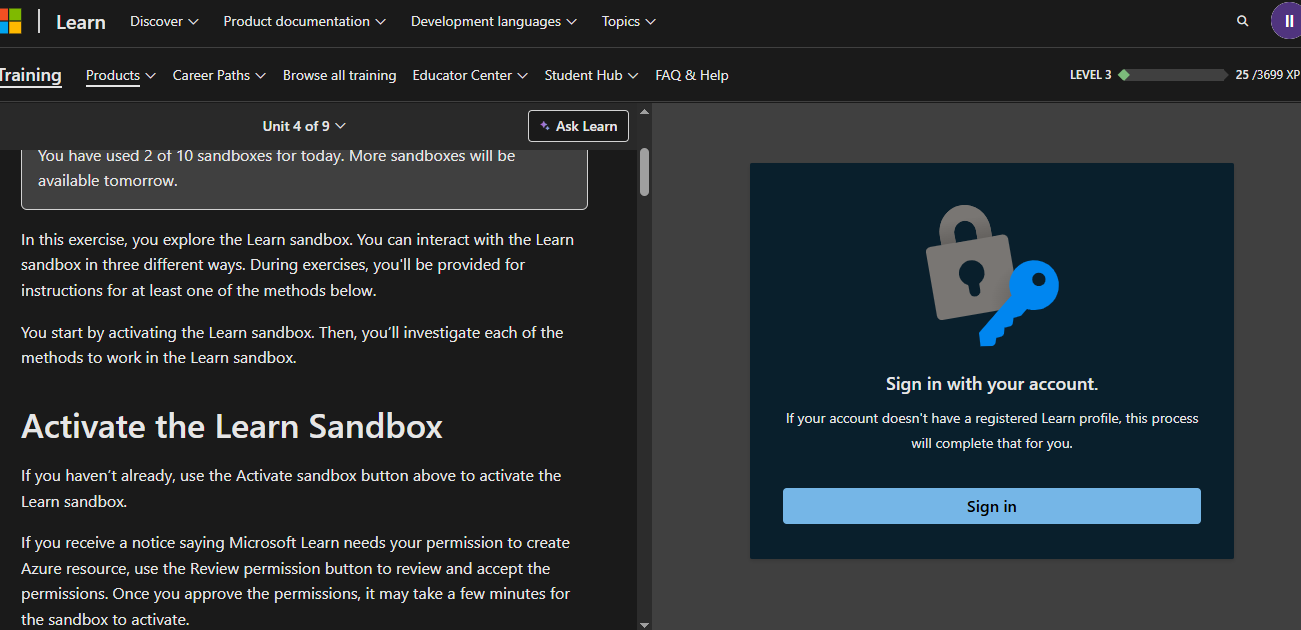Screen dimensions: 1301x630
Task: Click the sandboxes used notice text
Action: (277, 168)
